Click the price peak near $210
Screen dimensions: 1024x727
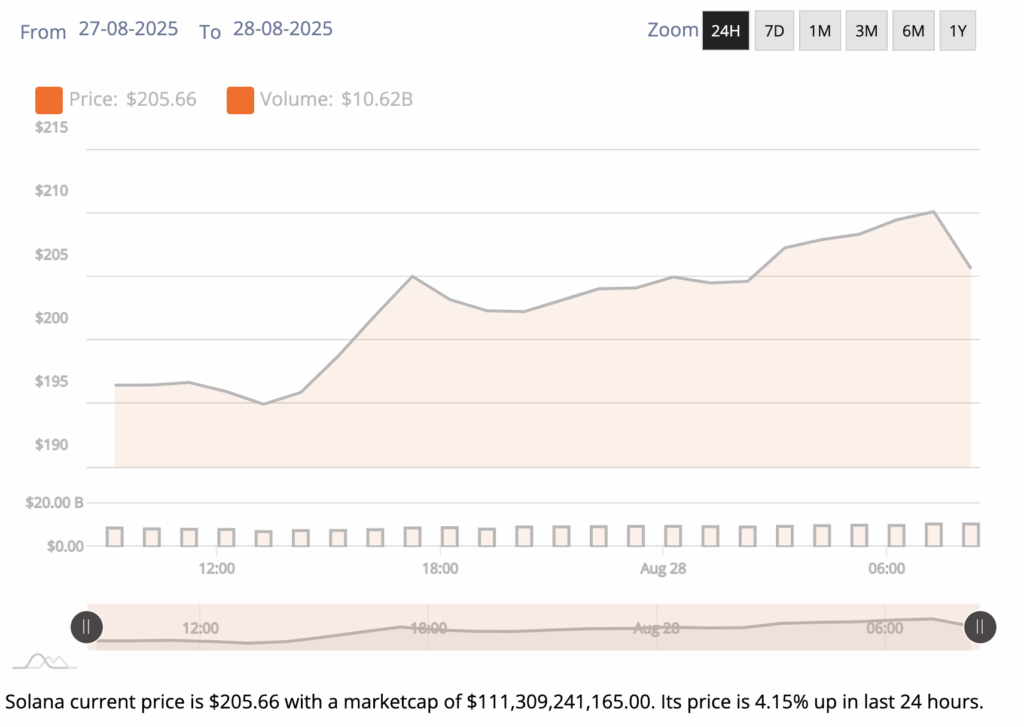pos(933,212)
